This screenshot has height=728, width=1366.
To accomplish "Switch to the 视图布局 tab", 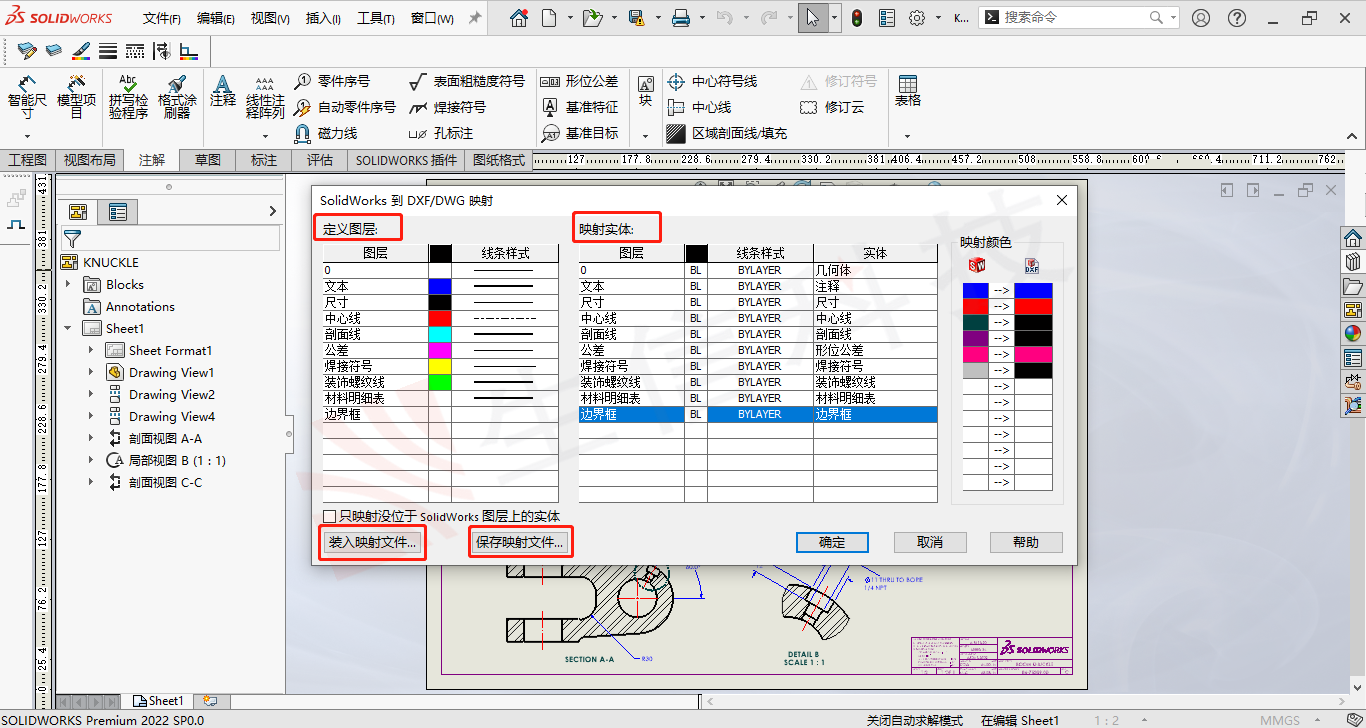I will pyautogui.click(x=89, y=160).
